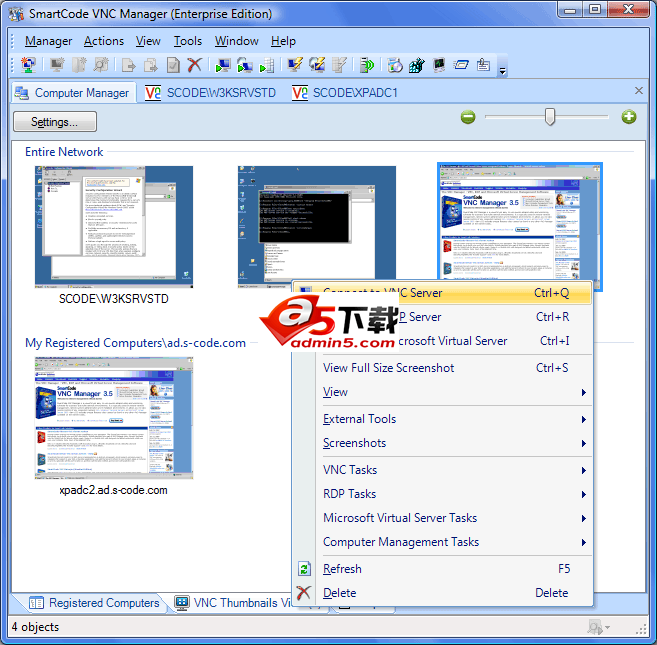Click the SmartCode VNC Manager title bar icon

point(16,13)
